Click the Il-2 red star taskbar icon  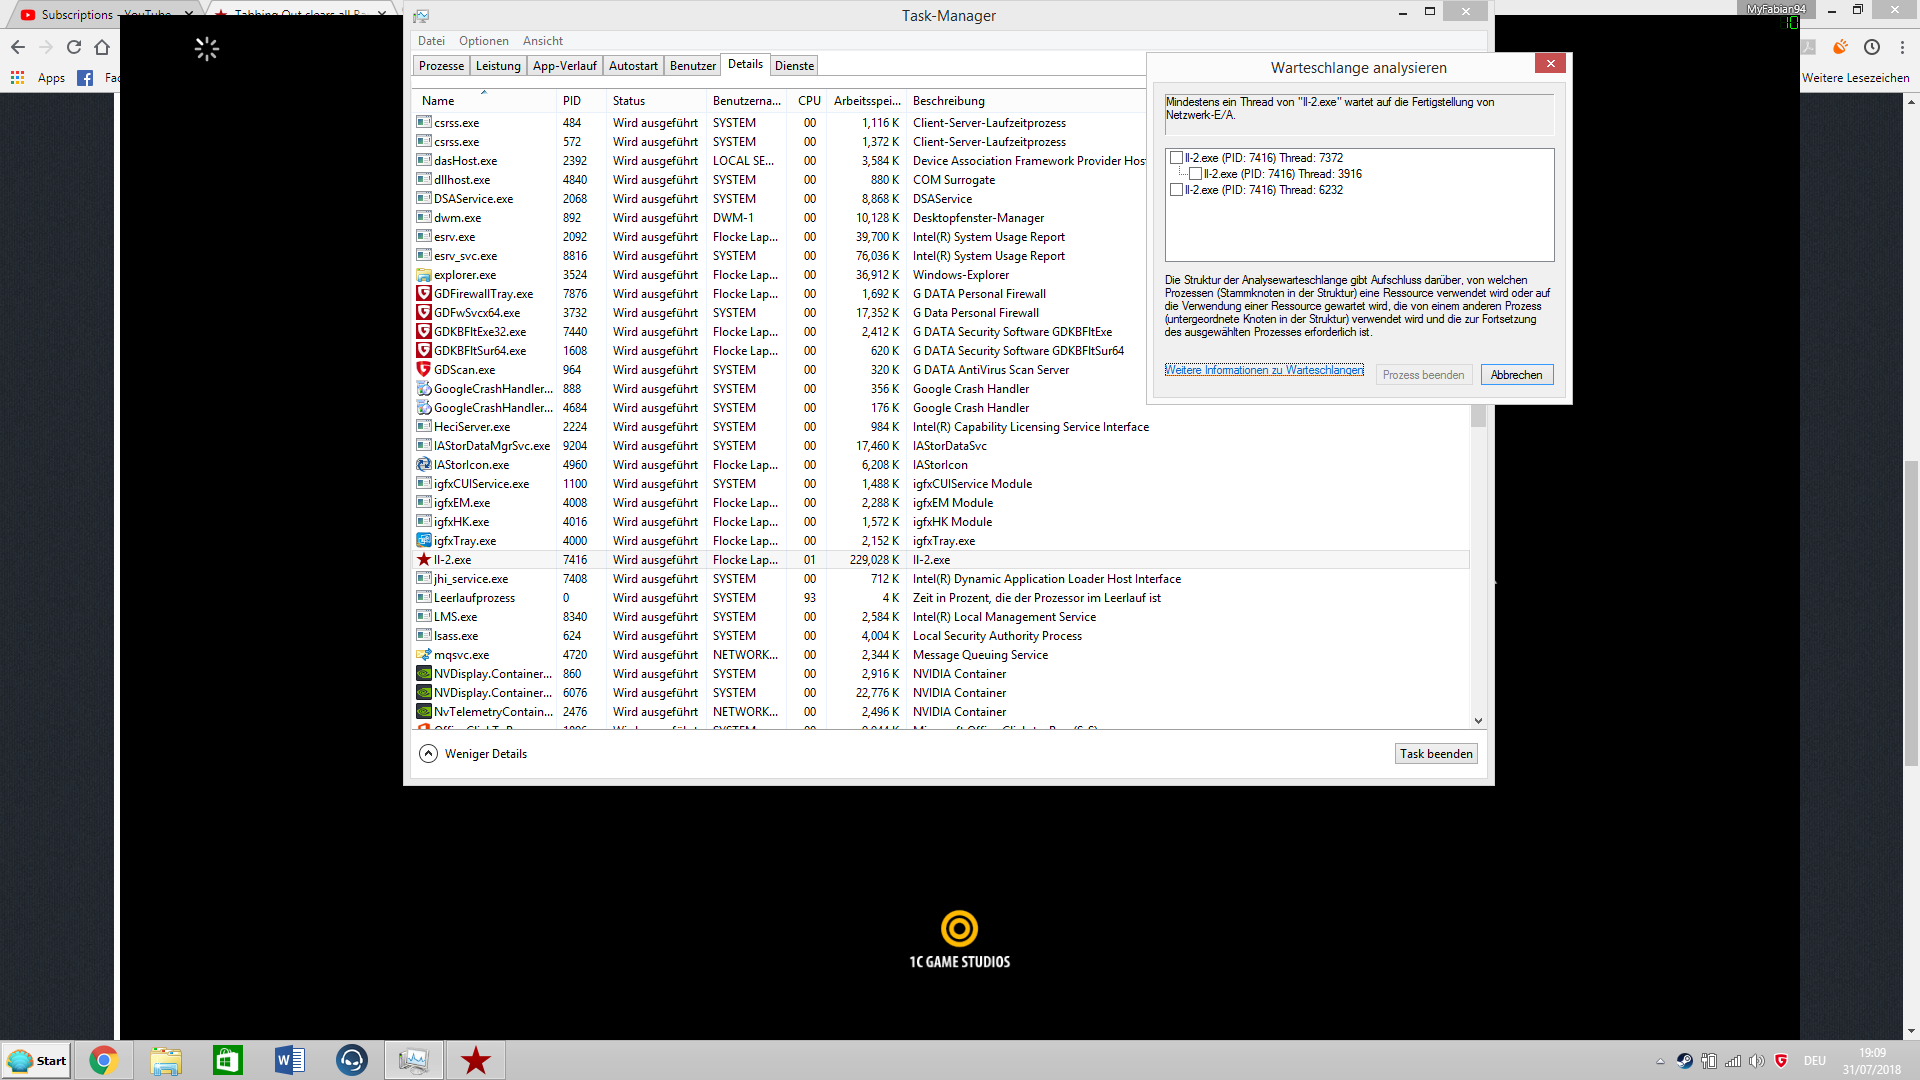point(476,1060)
